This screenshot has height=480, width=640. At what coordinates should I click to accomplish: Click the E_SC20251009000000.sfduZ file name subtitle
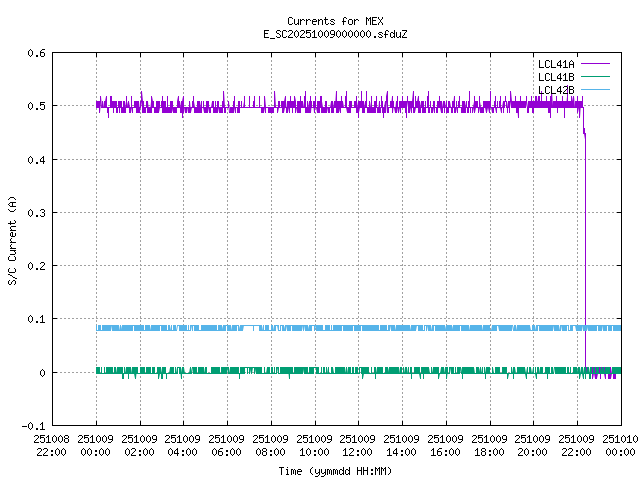point(335,34)
